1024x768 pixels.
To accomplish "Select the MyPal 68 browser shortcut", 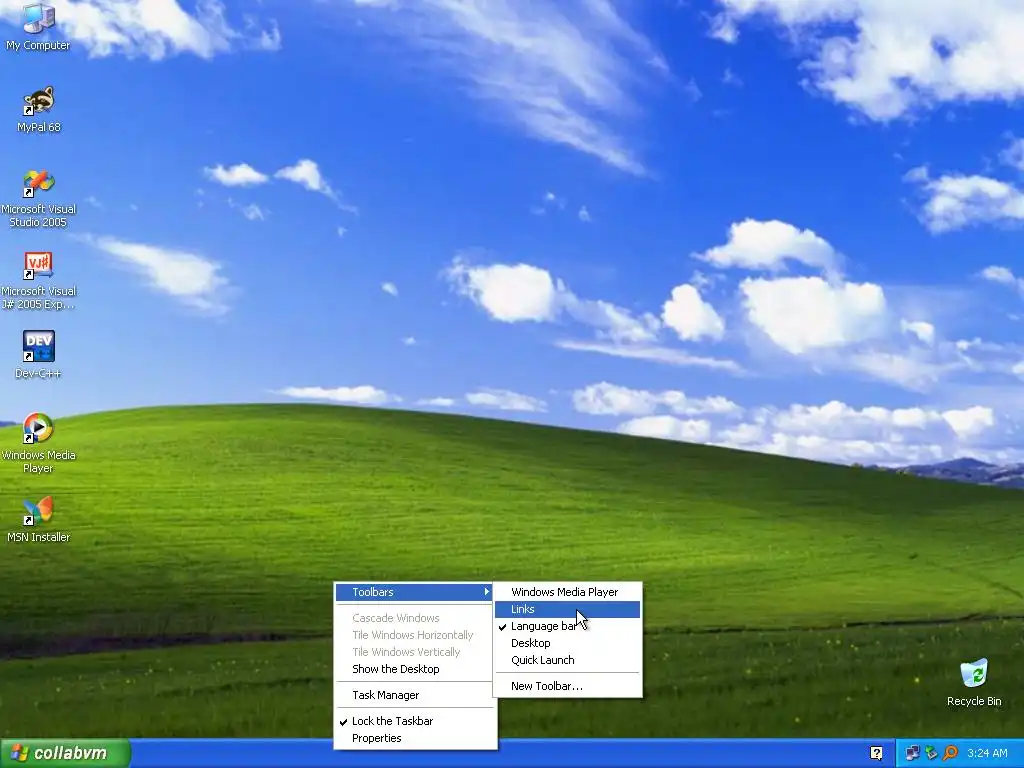I will 38,109.
